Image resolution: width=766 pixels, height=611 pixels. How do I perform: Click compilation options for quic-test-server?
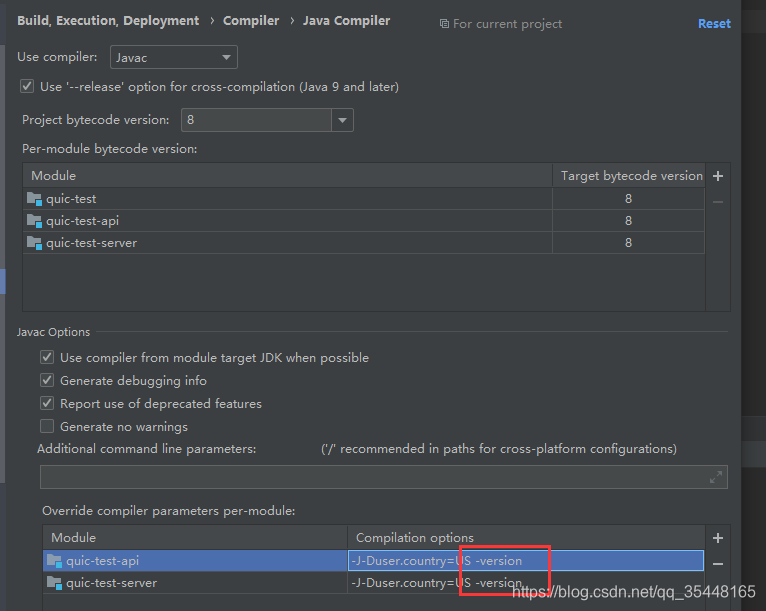[x=526, y=583]
